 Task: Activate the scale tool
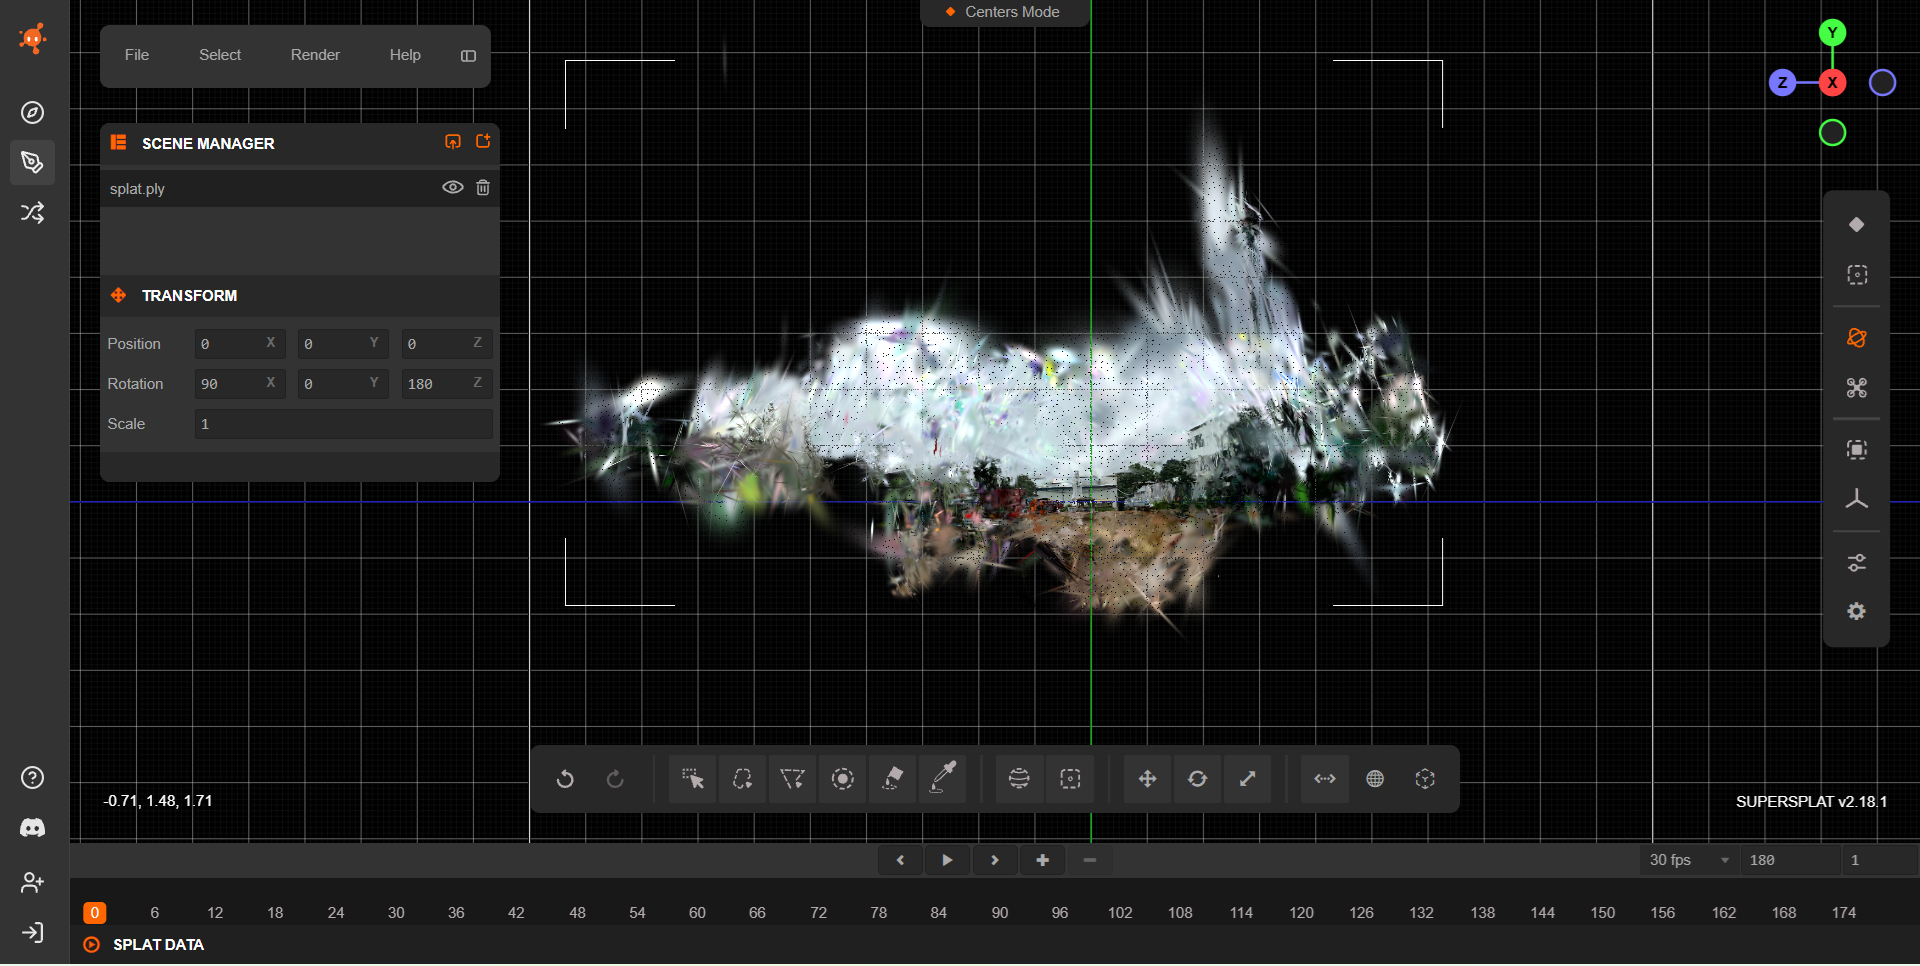coord(1247,779)
